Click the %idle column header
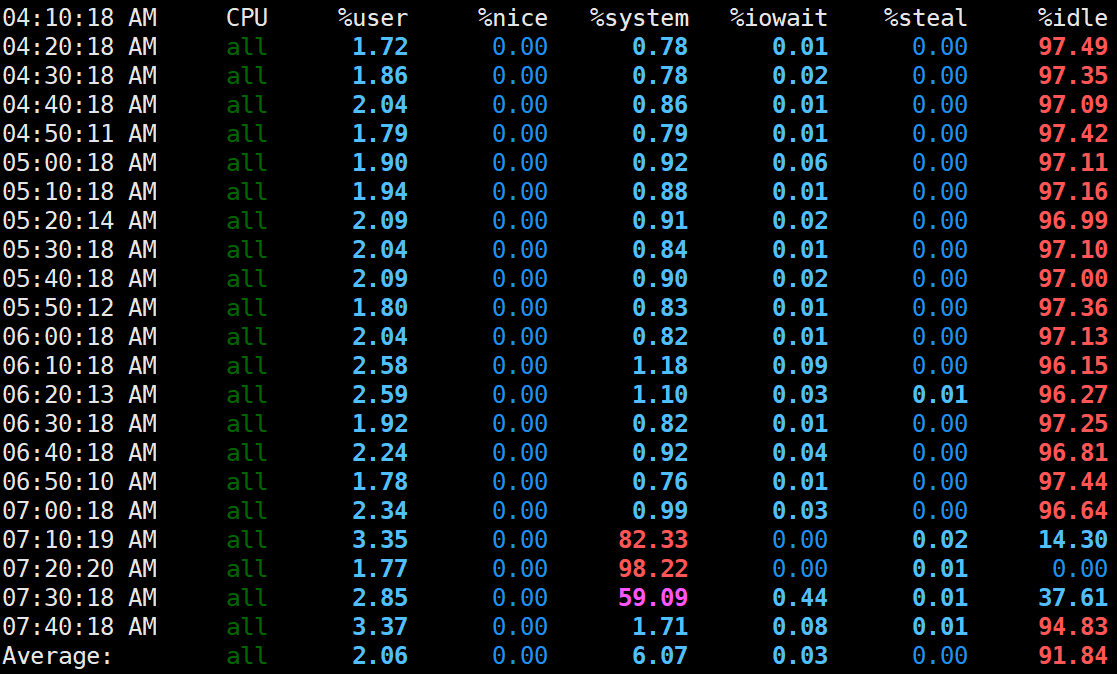Screen dimensions: 1117x674 tap(1072, 17)
